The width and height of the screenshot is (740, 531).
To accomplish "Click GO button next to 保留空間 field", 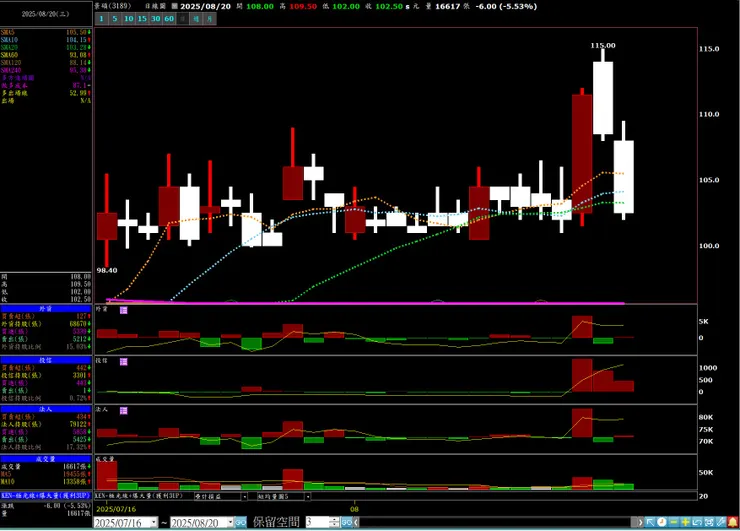I will click(347, 523).
